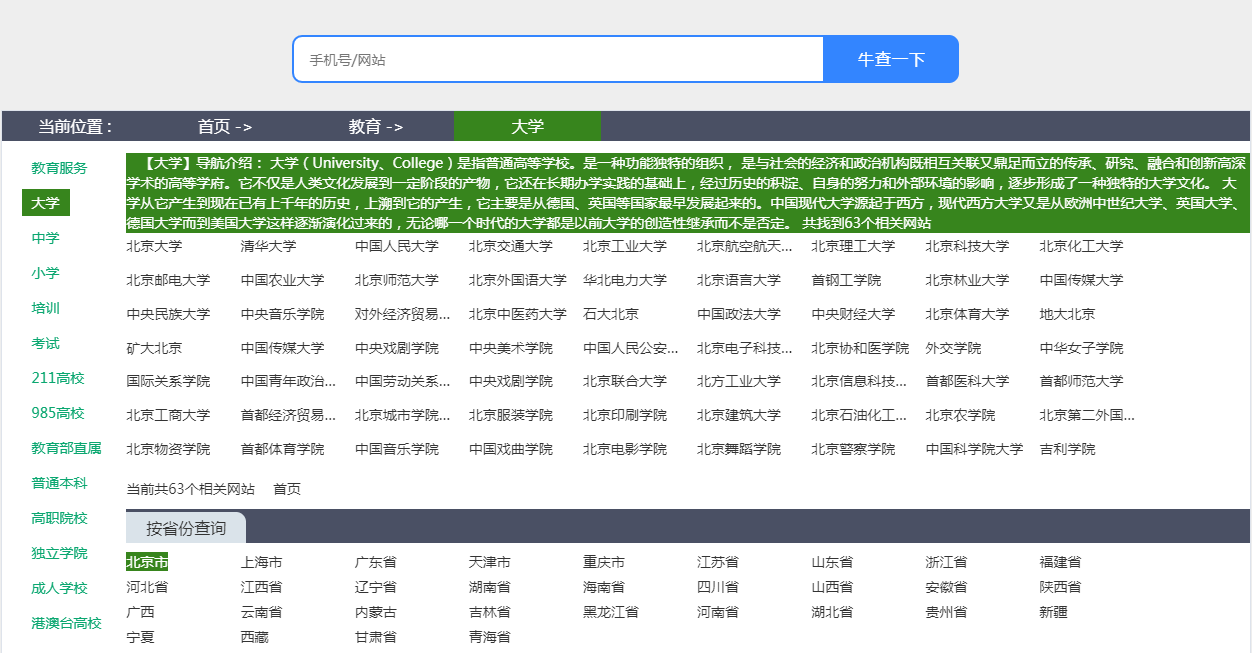This screenshot has height=653, width=1252.
Task: Open 北京科技大学 link
Action: coord(966,246)
